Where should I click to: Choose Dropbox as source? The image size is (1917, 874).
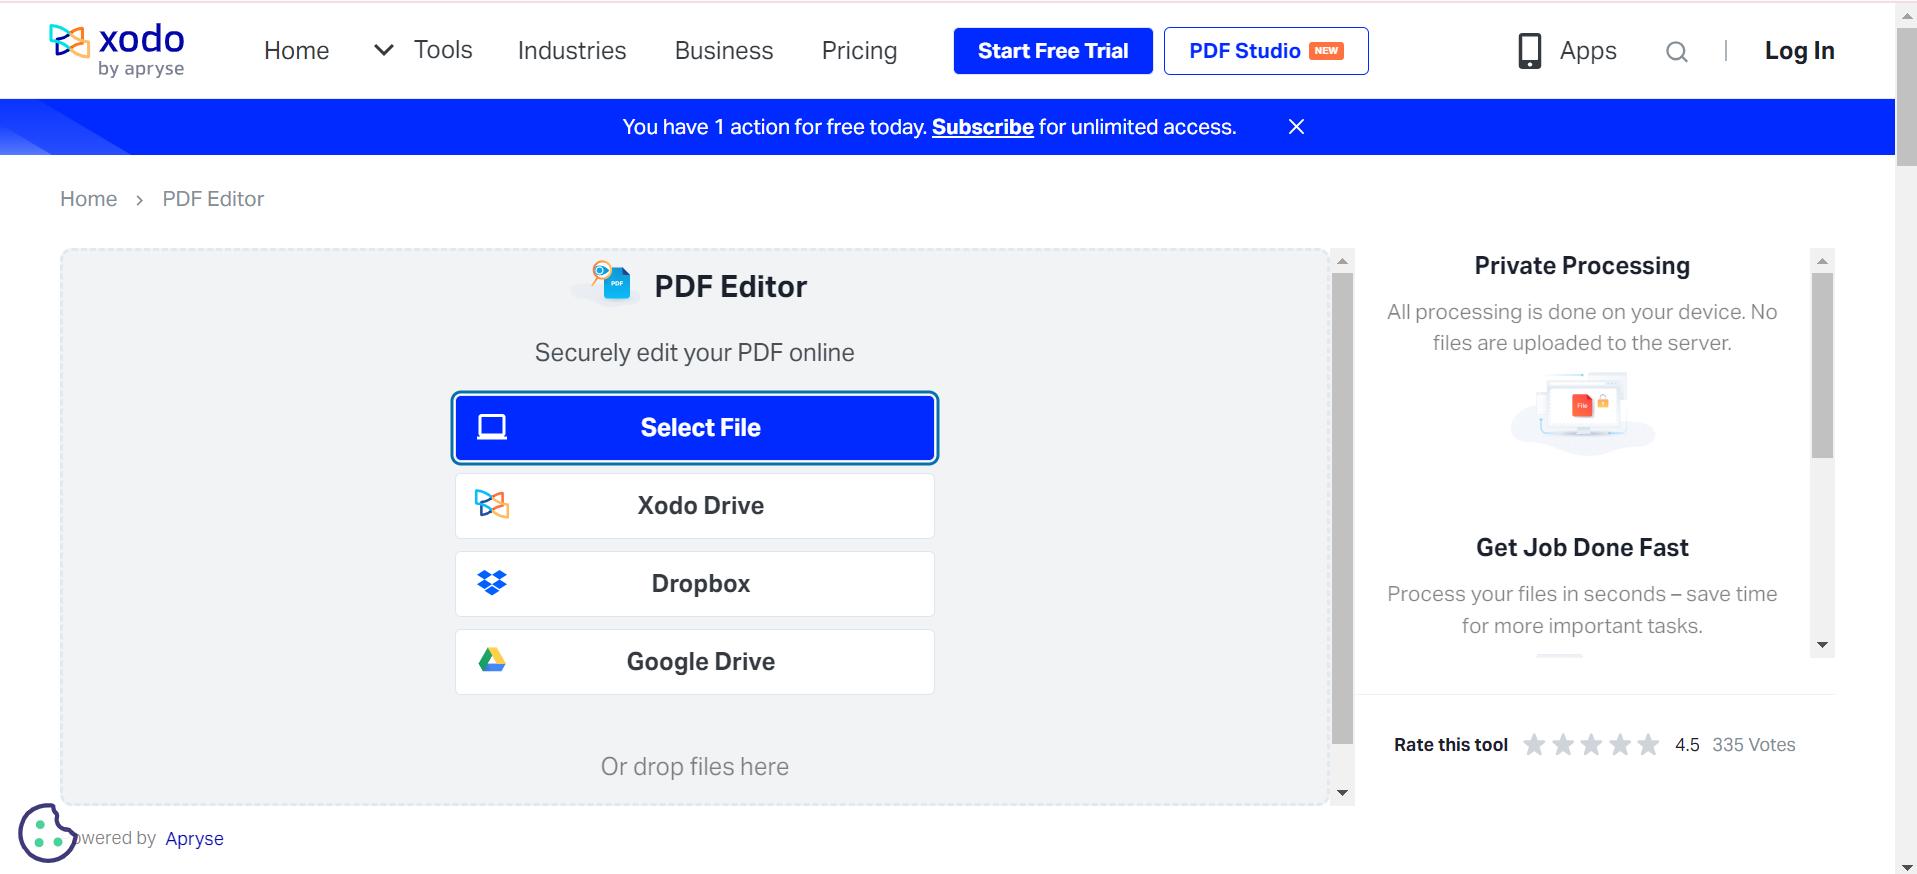695,584
